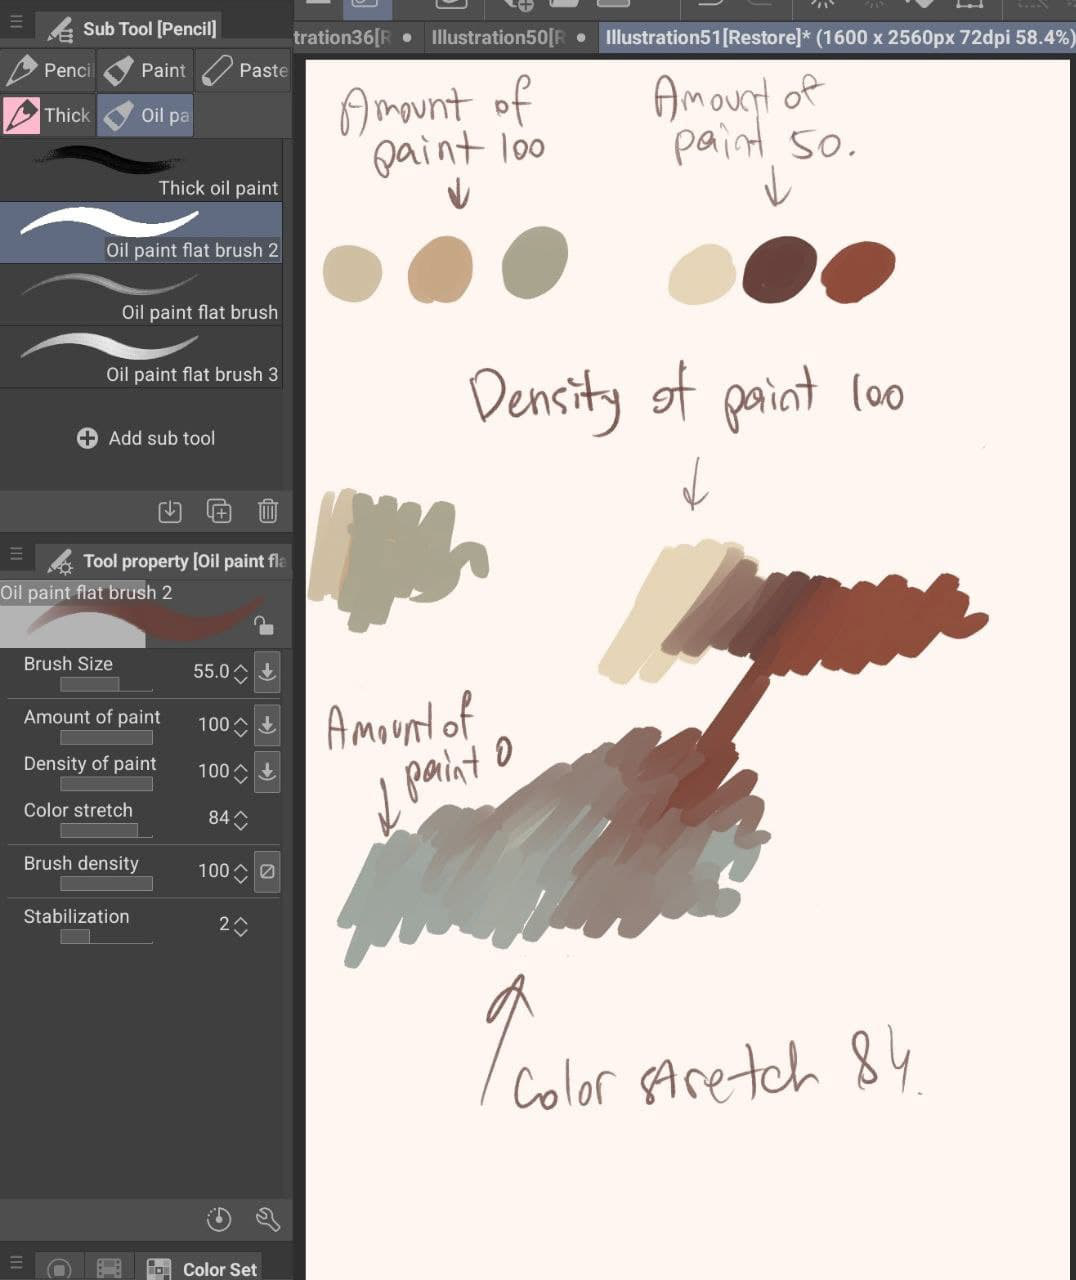Delete sub tool with the trash icon

(268, 511)
